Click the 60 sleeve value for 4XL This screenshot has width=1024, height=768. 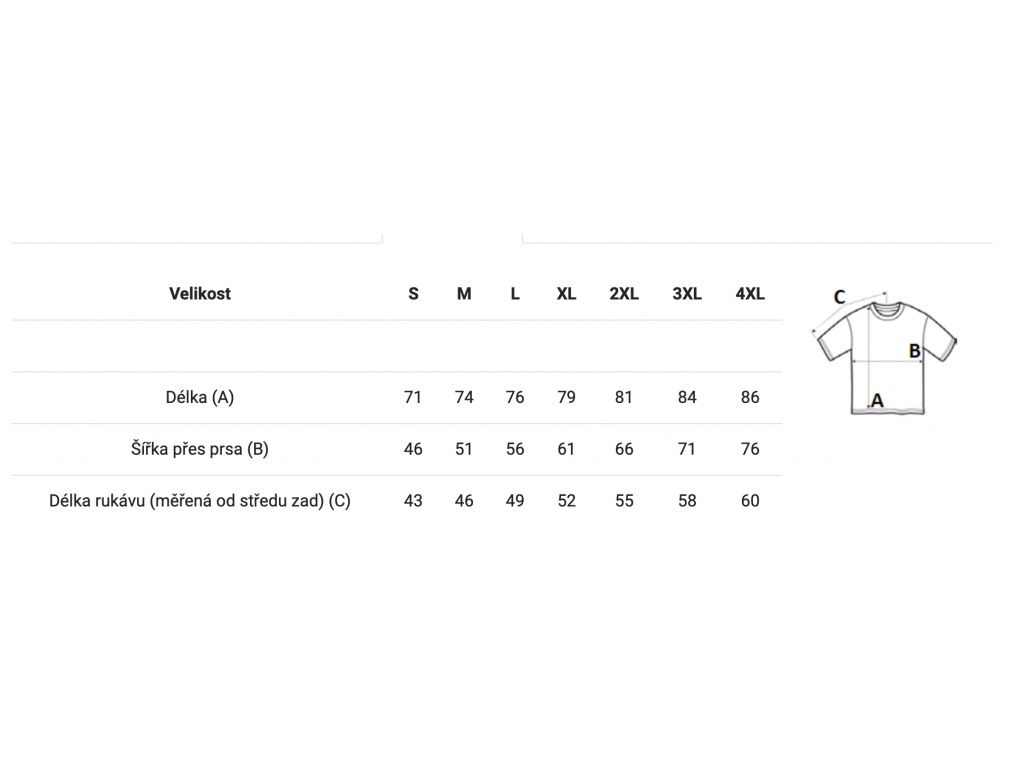[750, 501]
